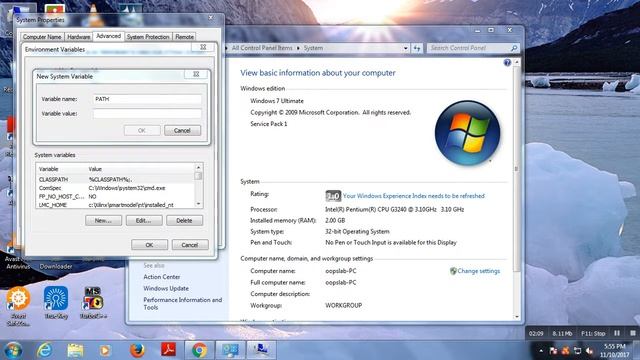Image resolution: width=640 pixels, height=360 pixels.
Task: Open Windows Experience Index refresh link
Action: coord(413,196)
